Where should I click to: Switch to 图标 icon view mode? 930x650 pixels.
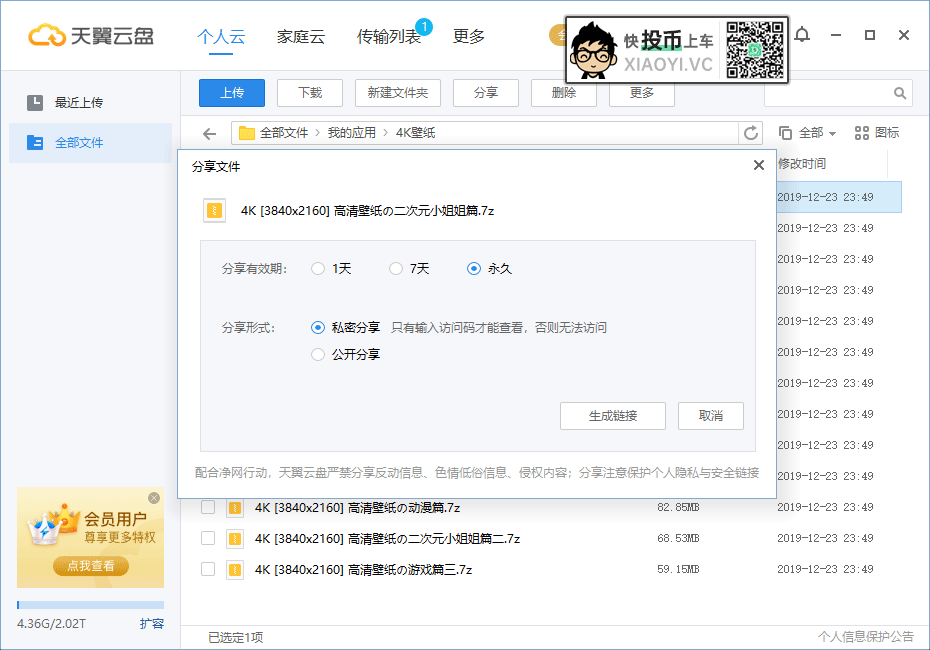[878, 132]
